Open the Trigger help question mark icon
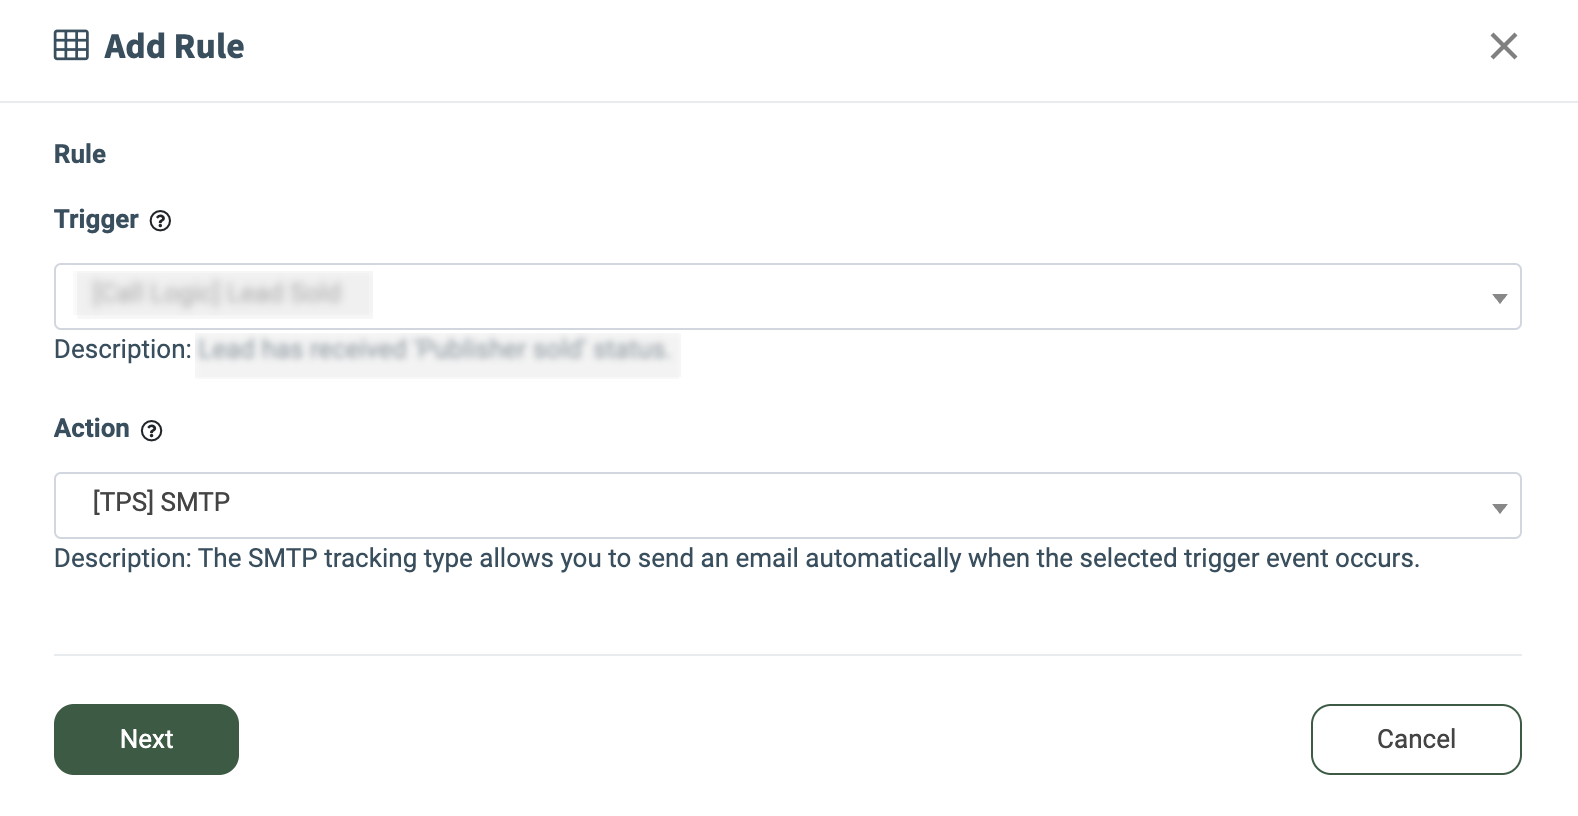Image resolution: width=1578 pixels, height=816 pixels. (x=160, y=221)
